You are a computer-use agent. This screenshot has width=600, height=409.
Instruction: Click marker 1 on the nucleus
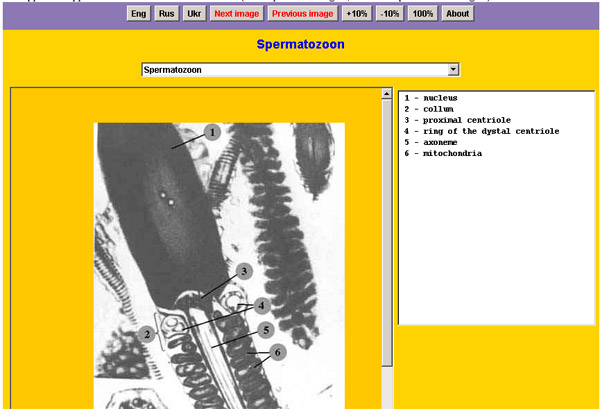211,132
